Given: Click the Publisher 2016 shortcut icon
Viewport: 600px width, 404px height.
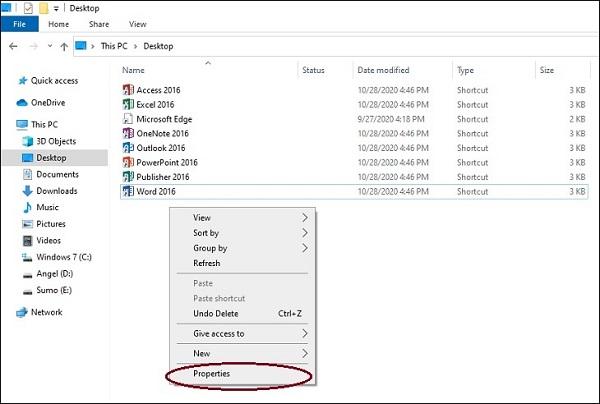Looking at the screenshot, I should pyautogui.click(x=128, y=177).
